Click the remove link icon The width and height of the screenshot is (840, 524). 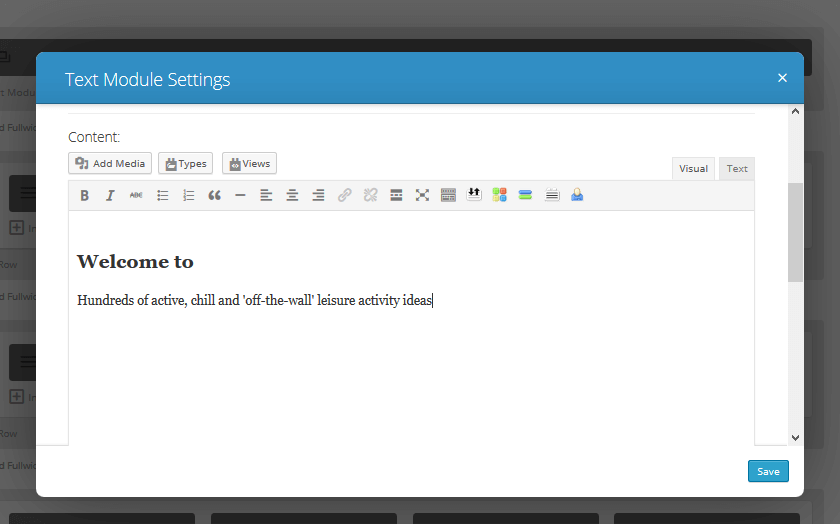370,196
